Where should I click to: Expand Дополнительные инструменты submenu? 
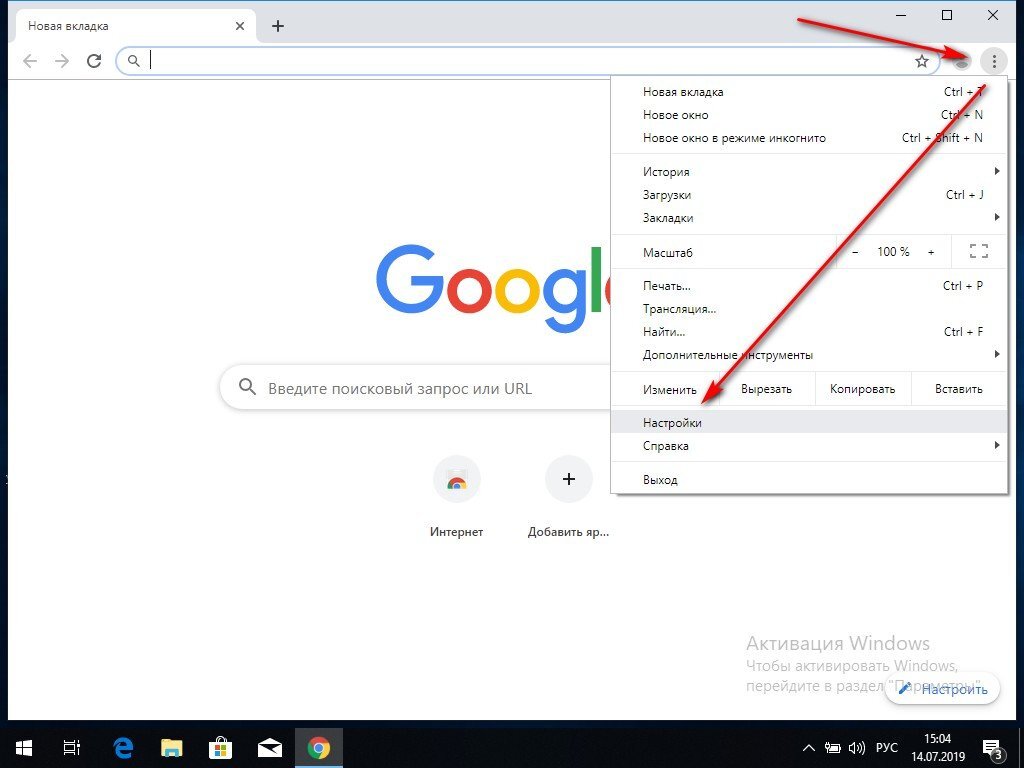pos(809,355)
